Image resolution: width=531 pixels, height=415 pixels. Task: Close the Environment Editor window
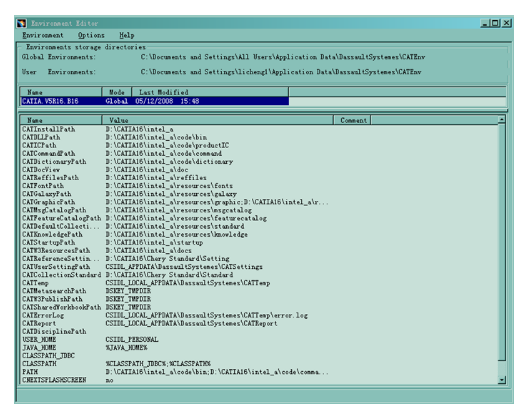pos(507,23)
